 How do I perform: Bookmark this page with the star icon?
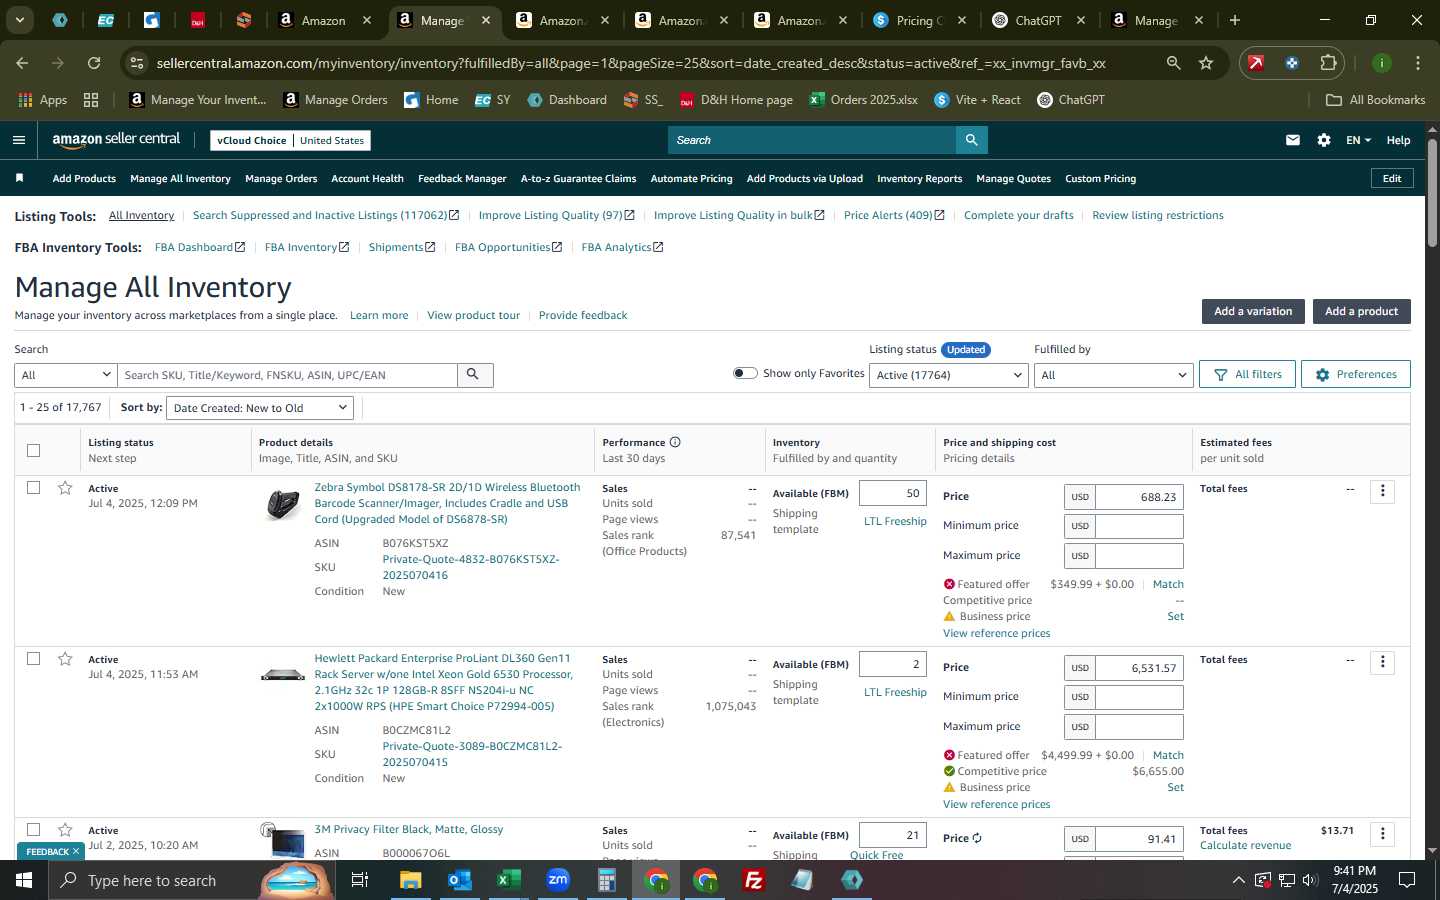tap(1206, 63)
